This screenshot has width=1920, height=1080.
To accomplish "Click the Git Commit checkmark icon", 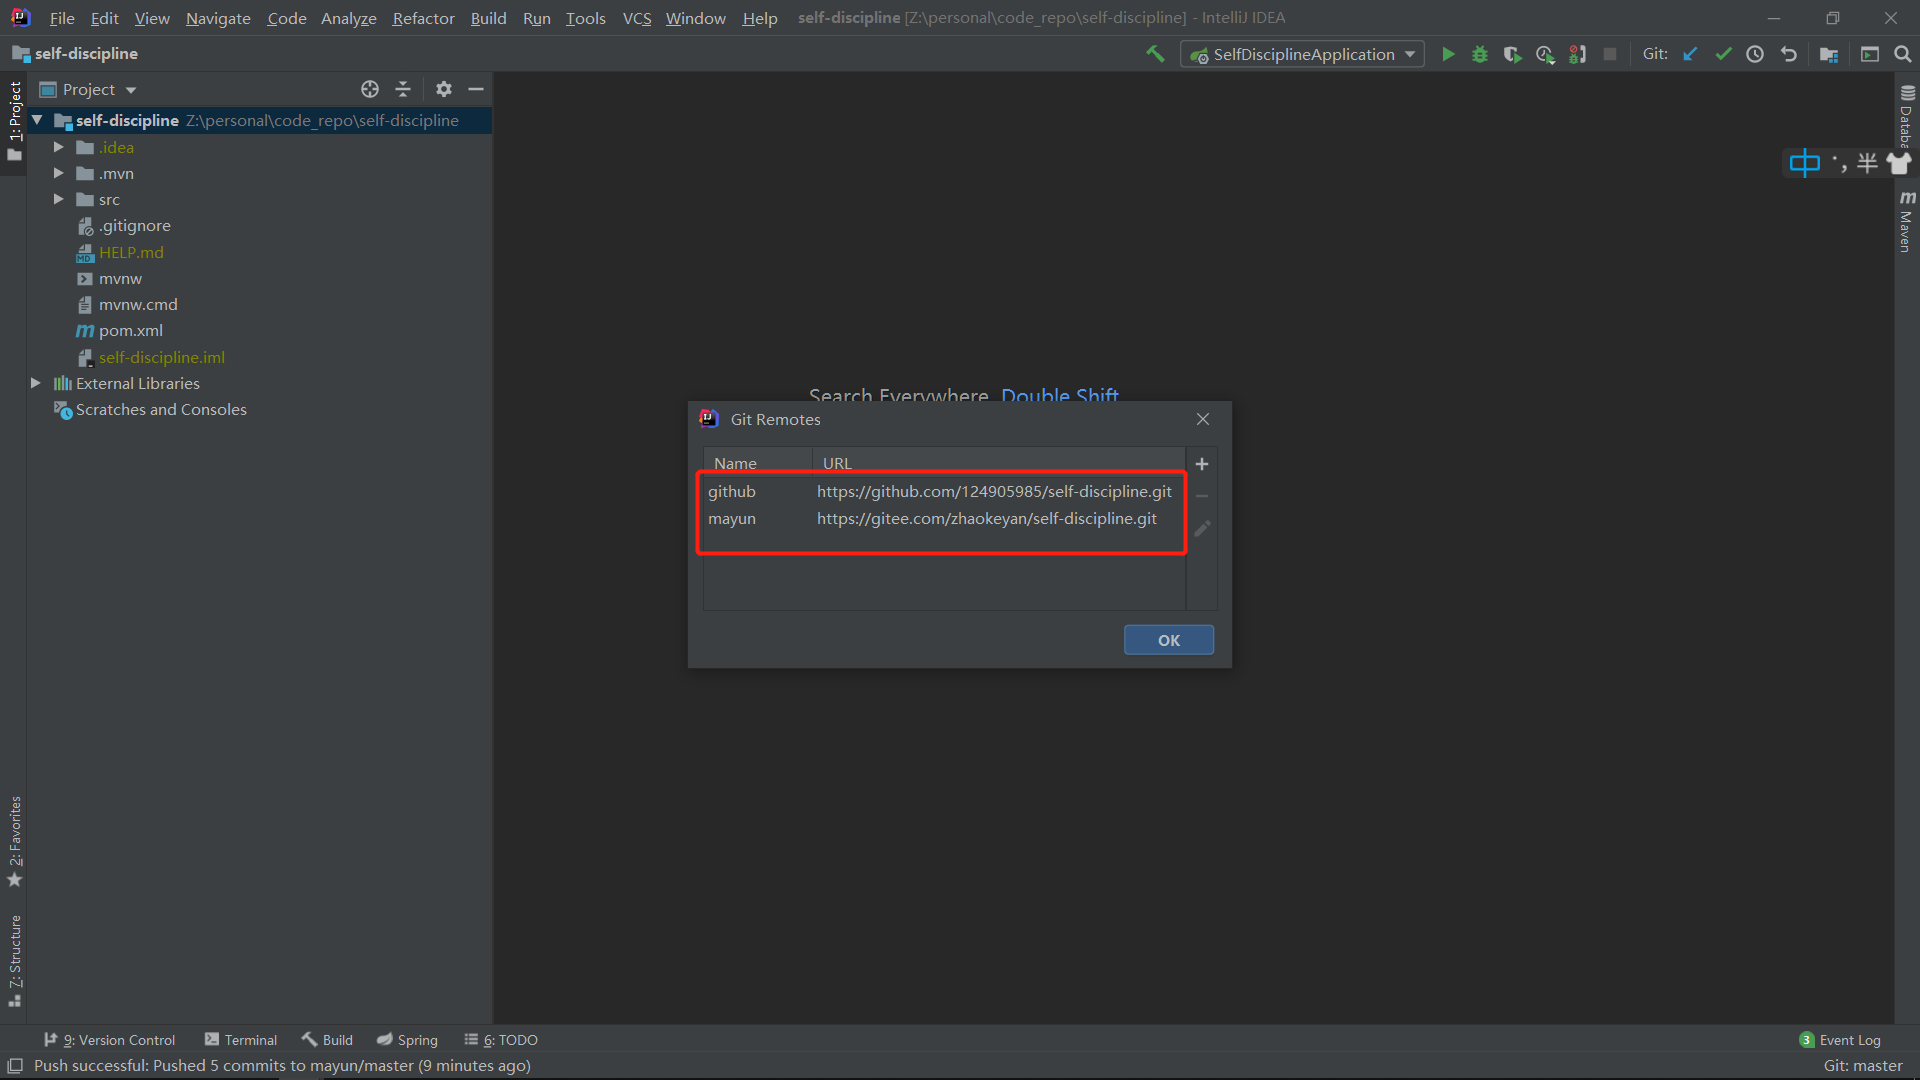I will pos(1723,54).
